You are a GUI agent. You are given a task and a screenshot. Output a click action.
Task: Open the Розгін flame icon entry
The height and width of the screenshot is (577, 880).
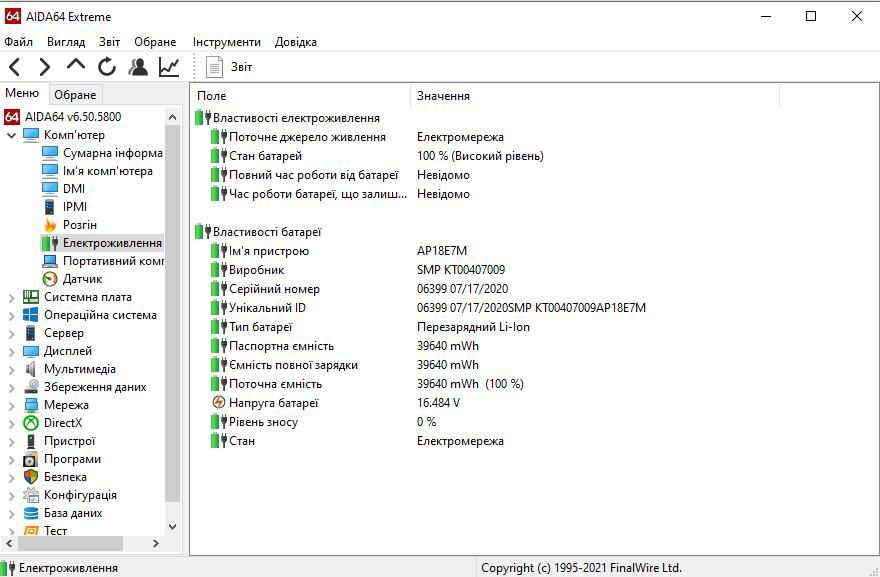click(50, 225)
